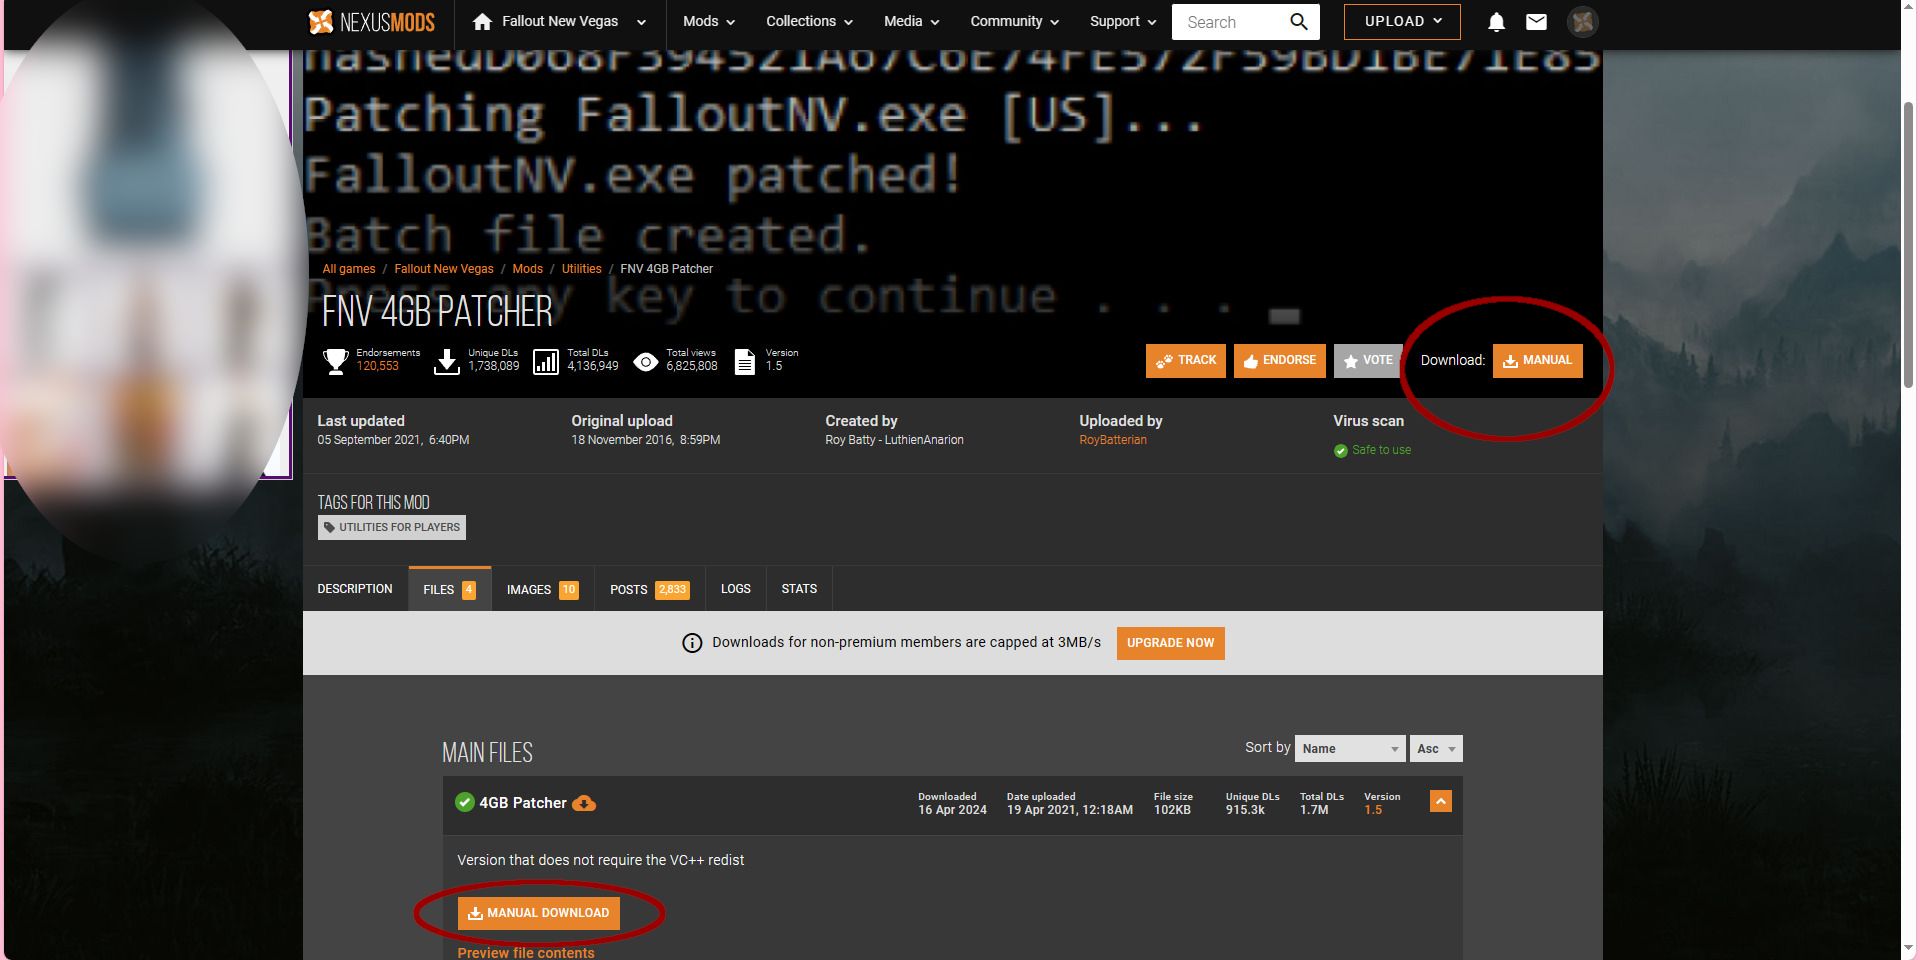The height and width of the screenshot is (960, 1920).
Task: Expand the Fallout New Vegas game dropdown
Action: 641,22
